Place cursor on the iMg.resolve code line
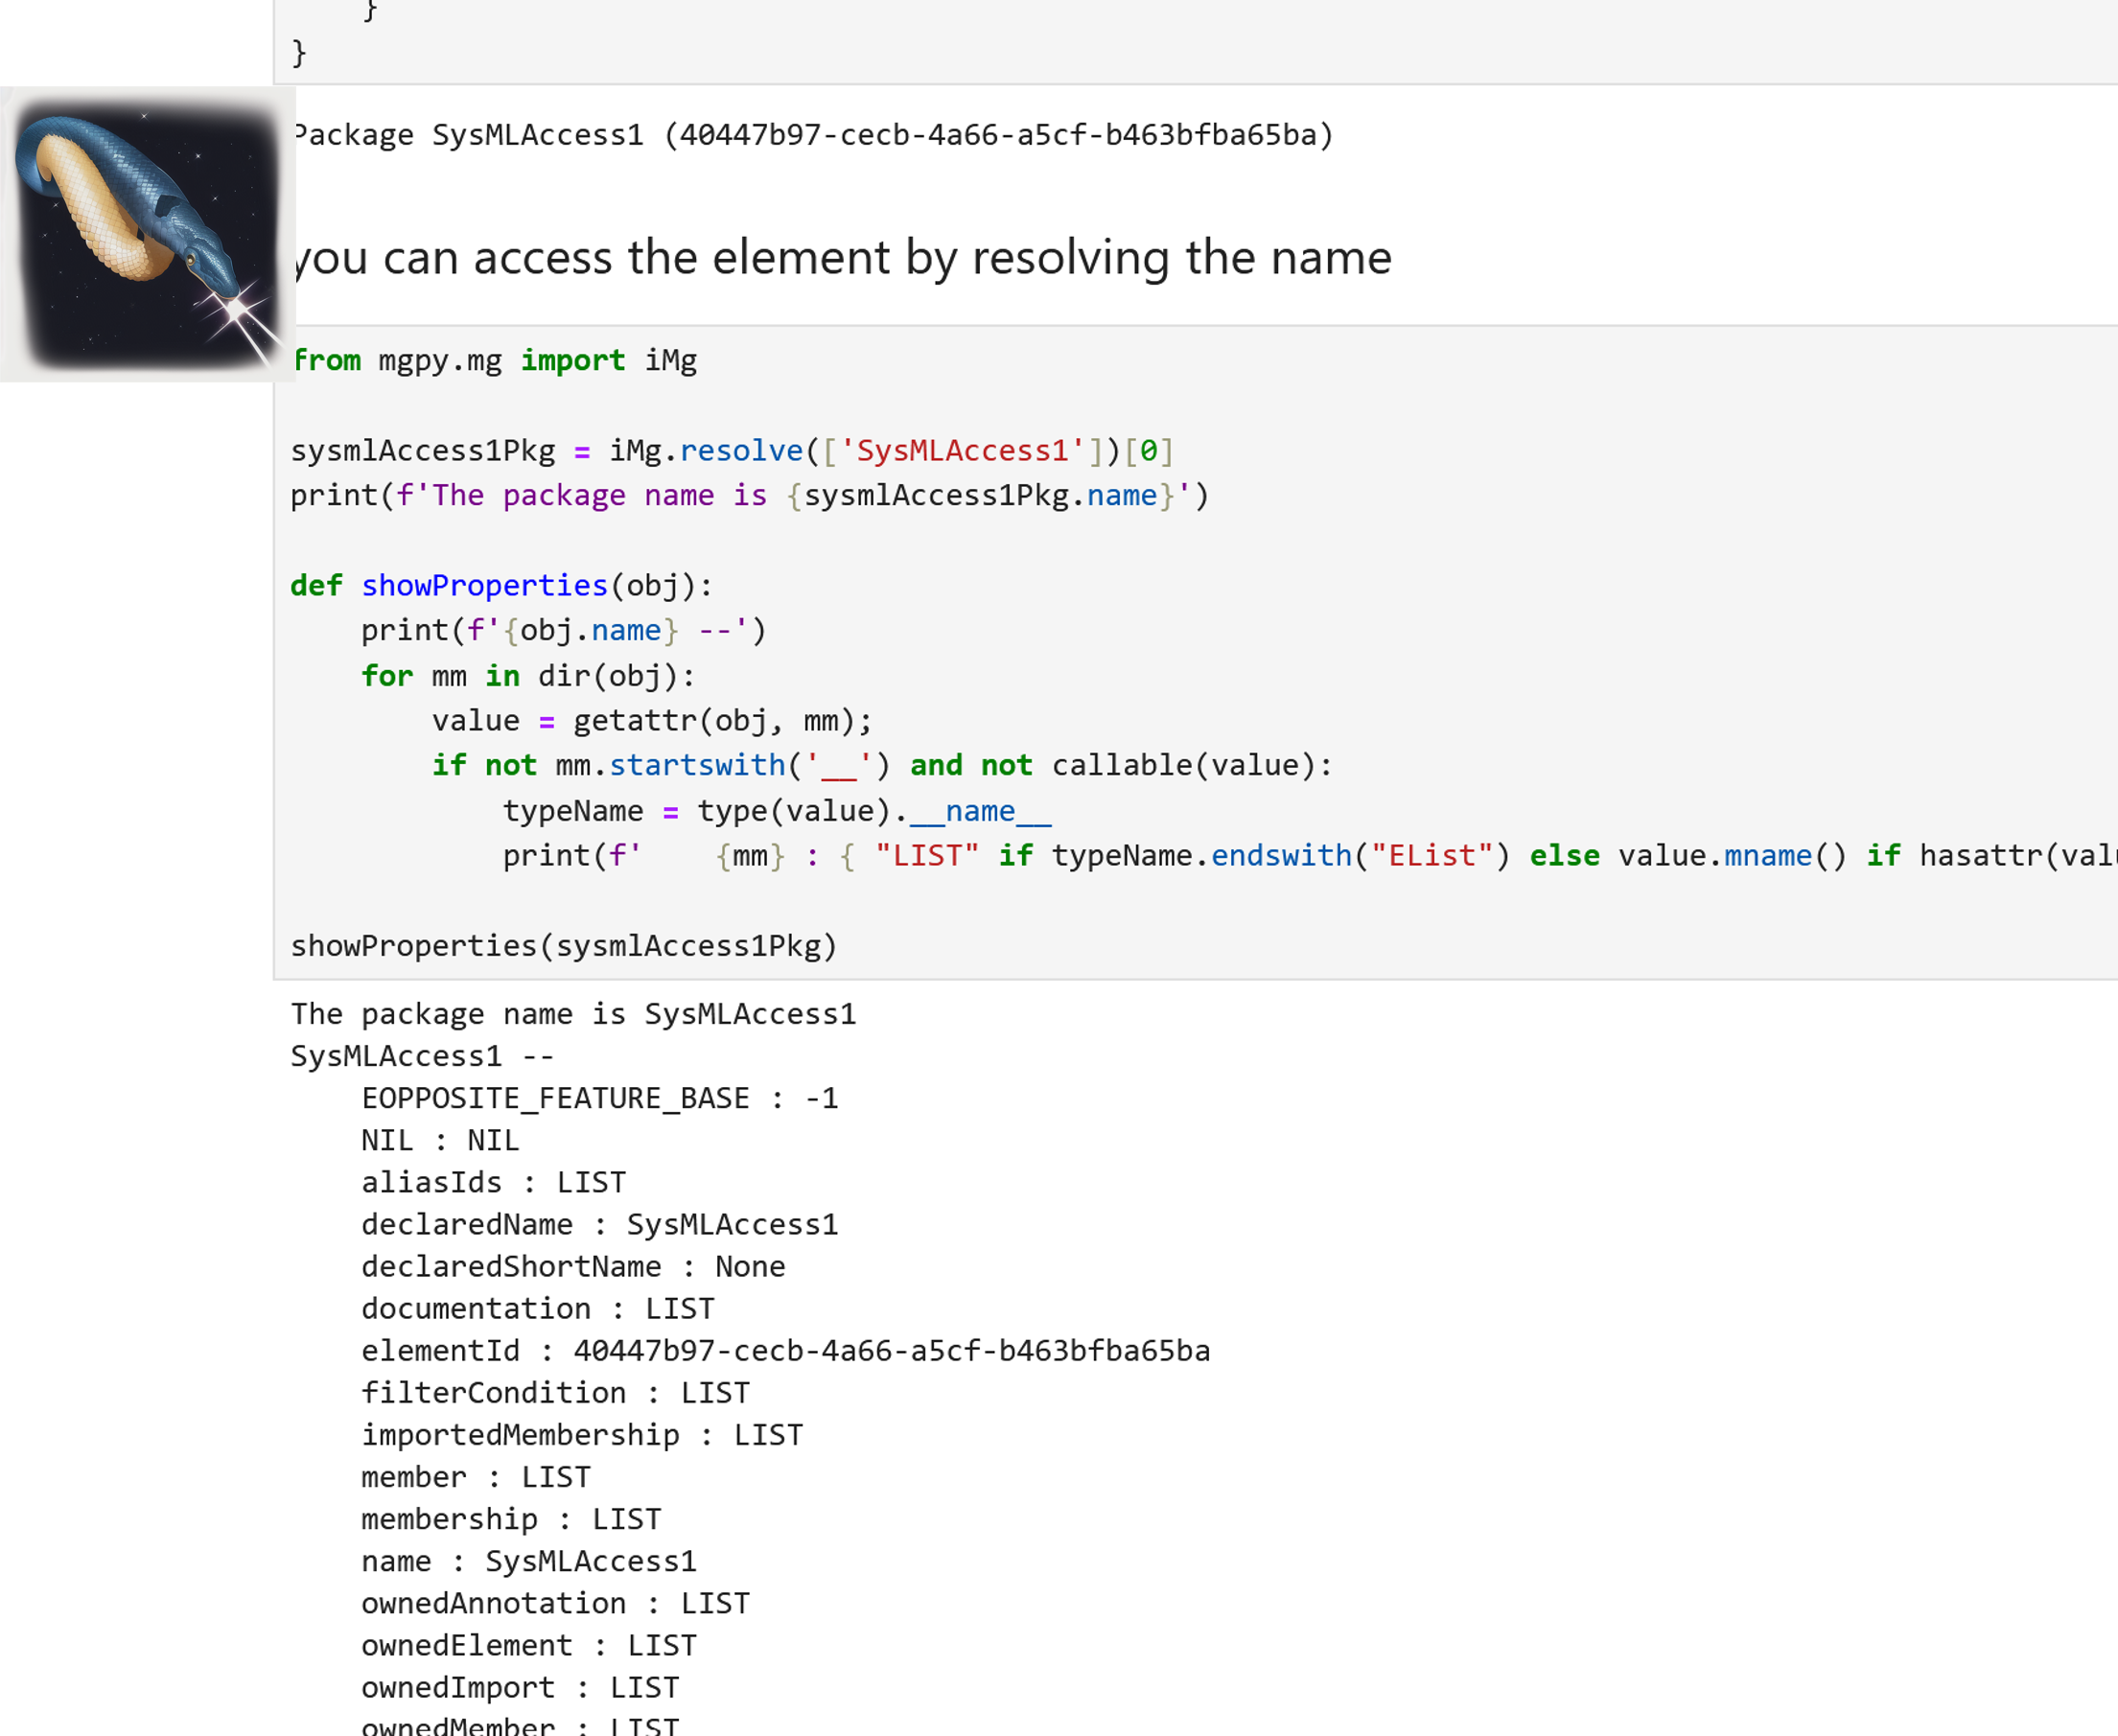This screenshot has width=2118, height=1736. tap(732, 451)
